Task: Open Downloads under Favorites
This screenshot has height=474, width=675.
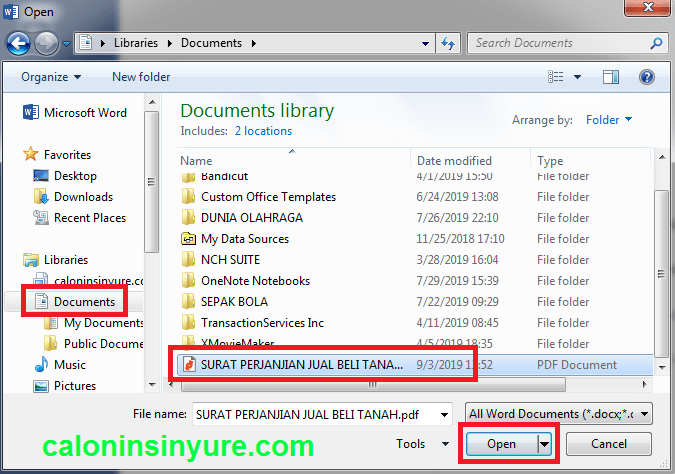Action: coord(73,197)
